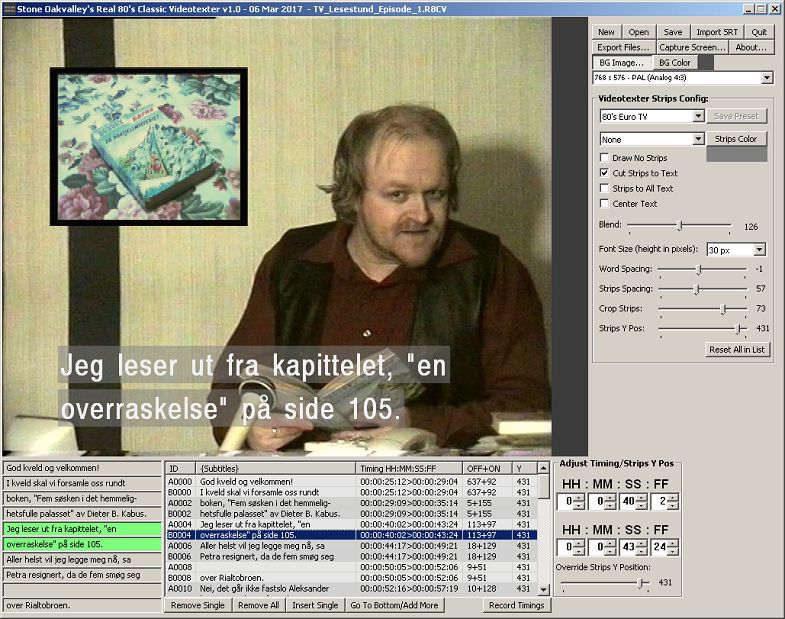Enable the Draw No Strips checkbox
The width and height of the screenshot is (785, 619).
tap(604, 158)
